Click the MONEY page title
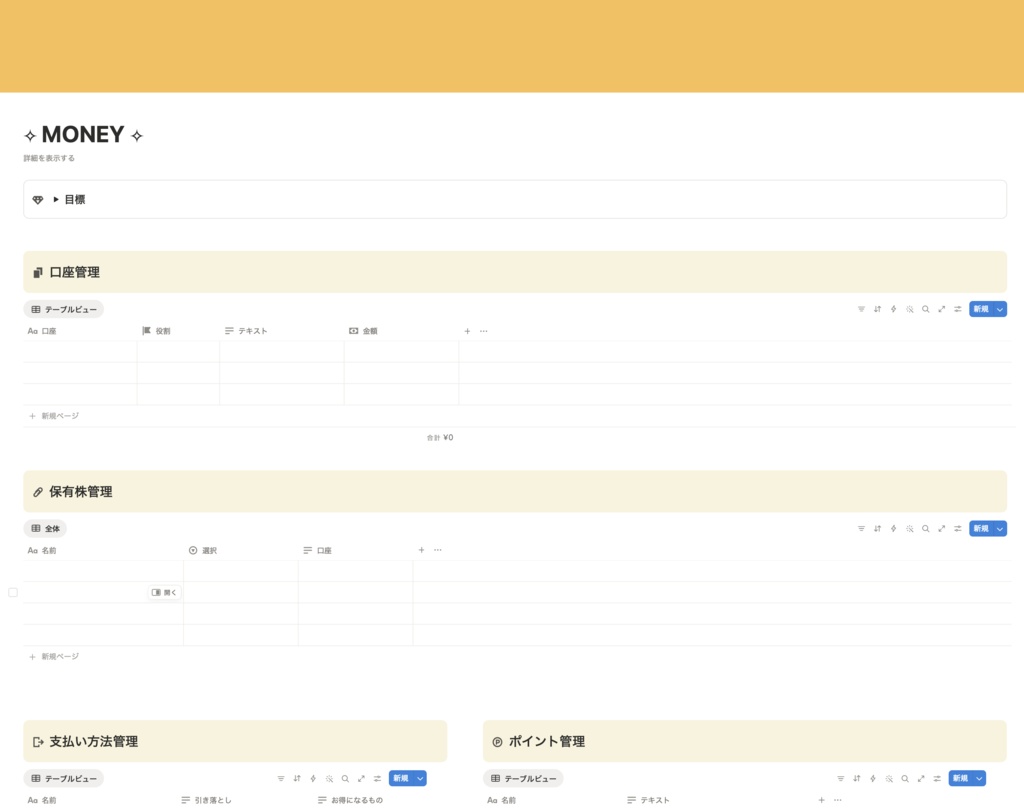 [83, 135]
